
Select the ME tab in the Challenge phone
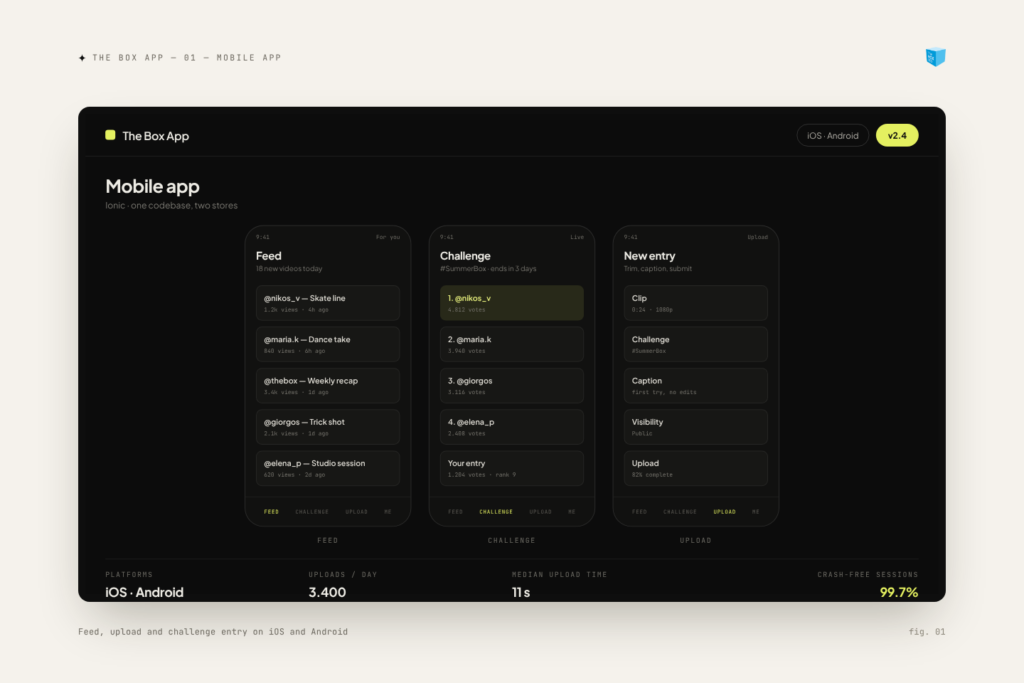coord(572,512)
